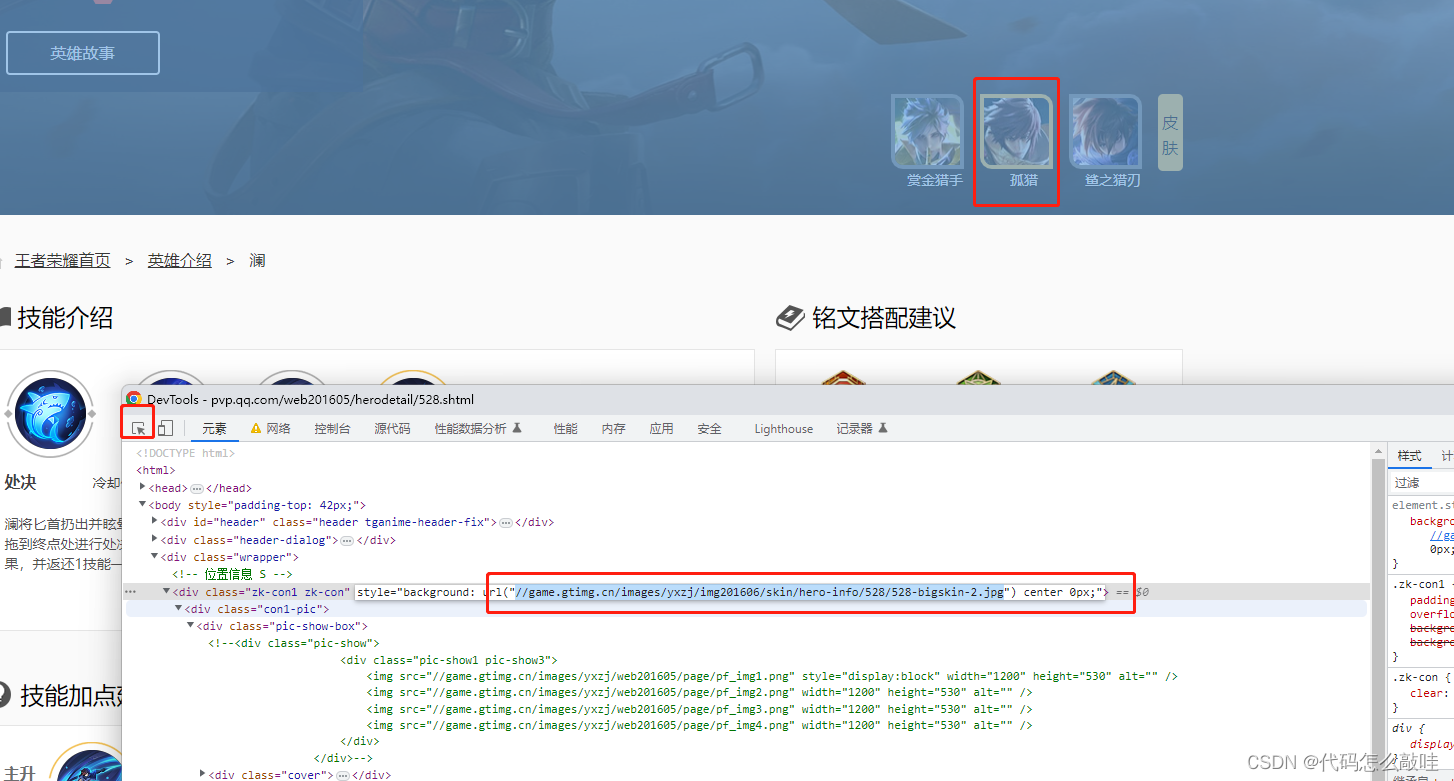Expand the div id="header" node

coord(155,522)
